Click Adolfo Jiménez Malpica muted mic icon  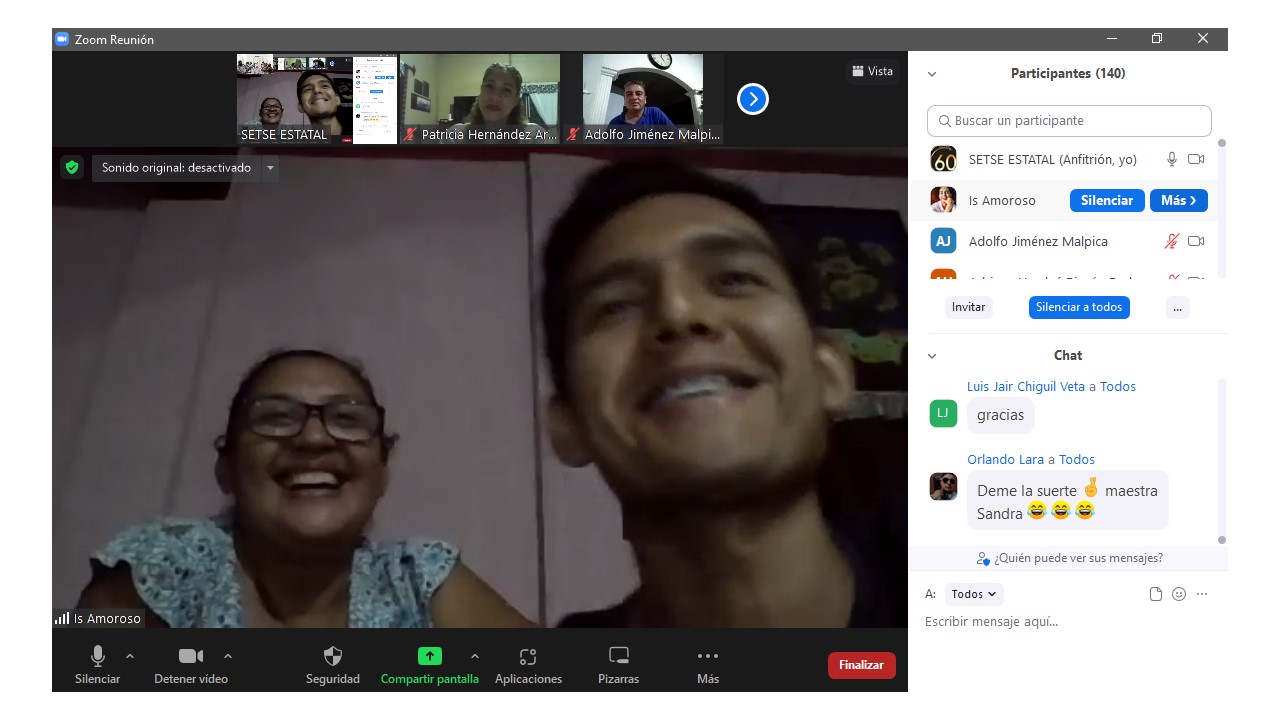pos(1172,241)
